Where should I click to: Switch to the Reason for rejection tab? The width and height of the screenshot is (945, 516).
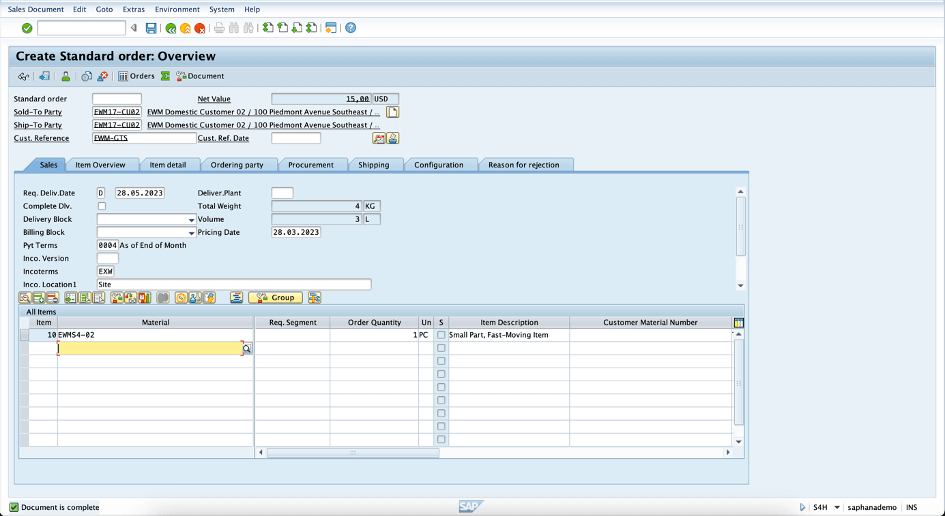point(524,165)
